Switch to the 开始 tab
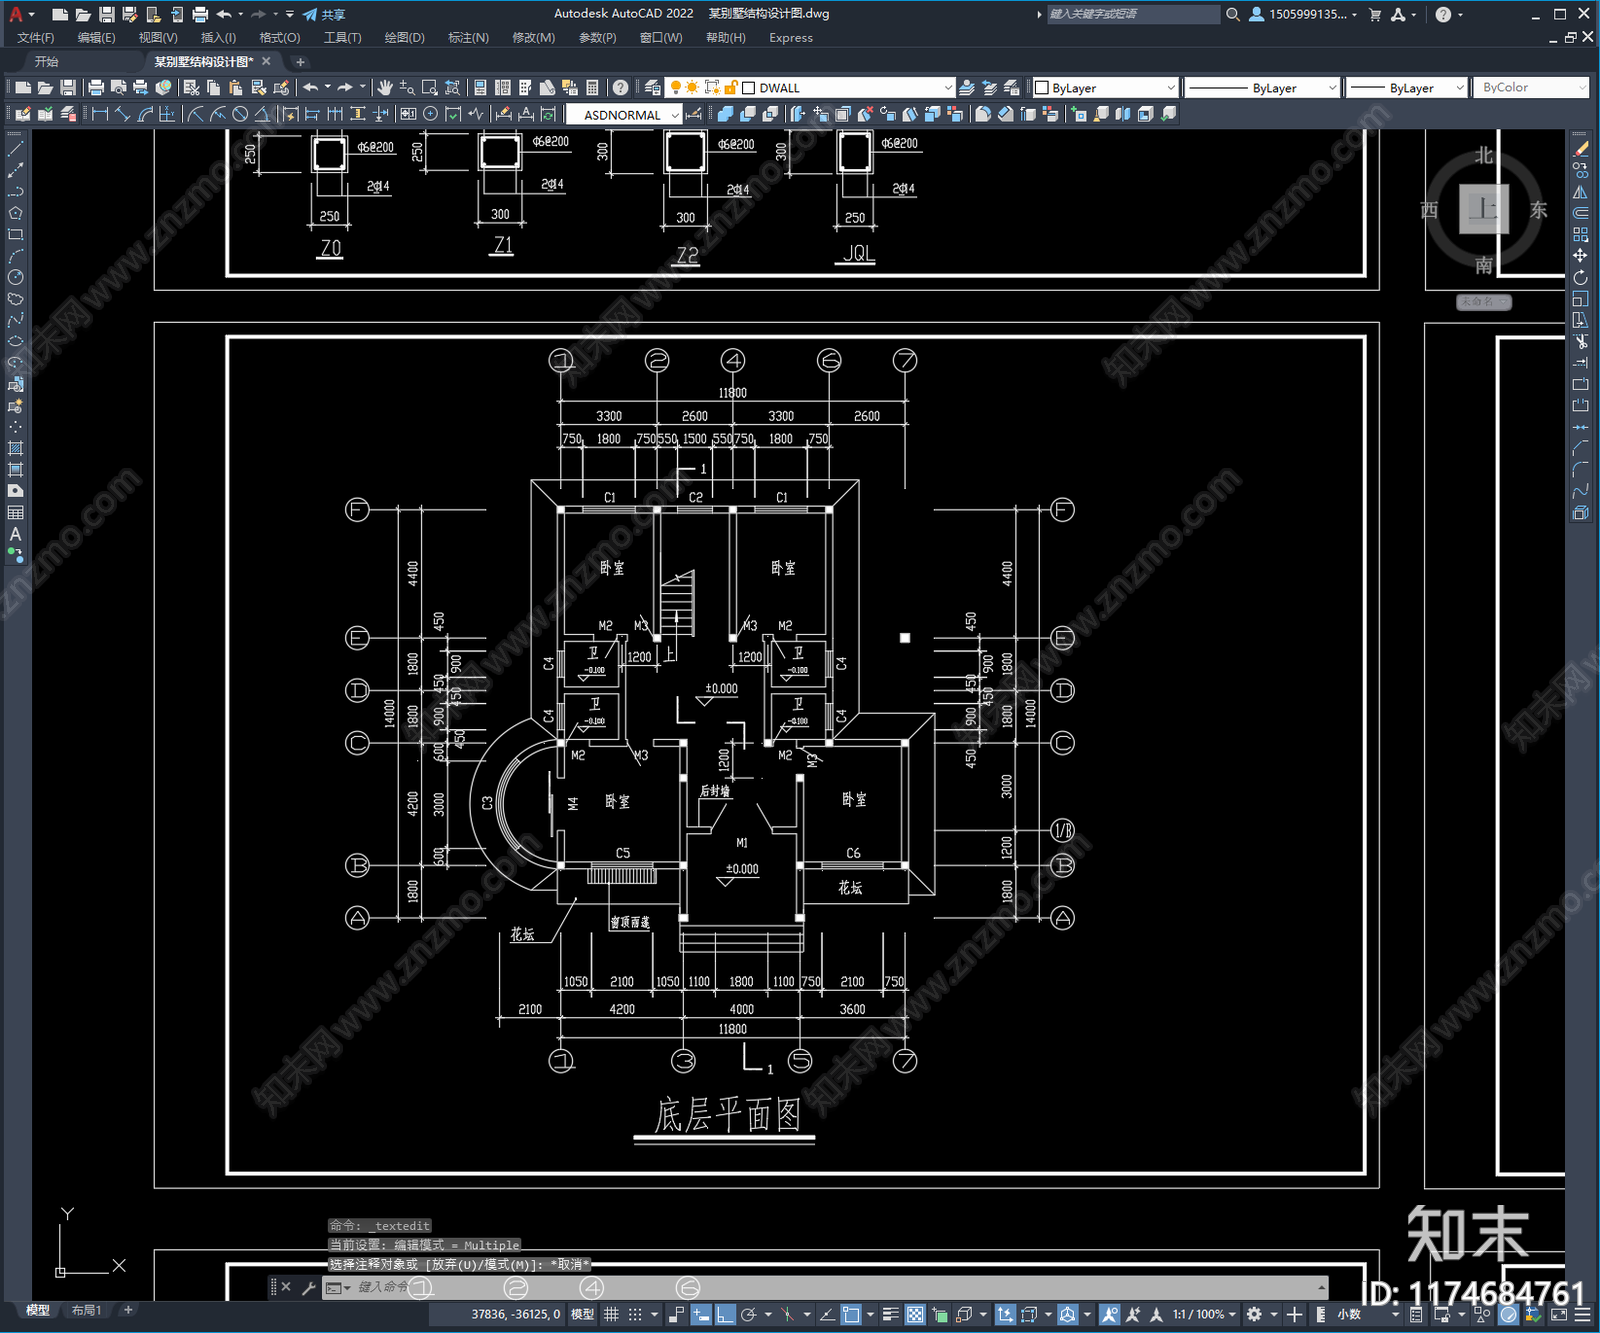This screenshot has height=1333, width=1600. click(x=47, y=62)
